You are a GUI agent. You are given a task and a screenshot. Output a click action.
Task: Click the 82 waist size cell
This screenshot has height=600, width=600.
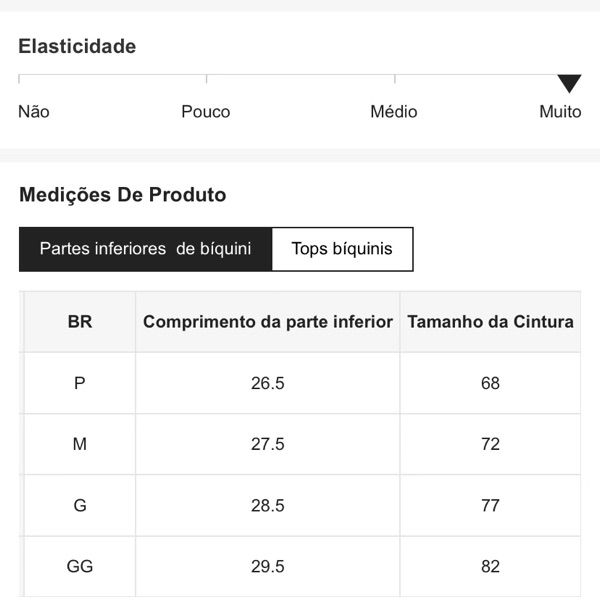point(490,566)
